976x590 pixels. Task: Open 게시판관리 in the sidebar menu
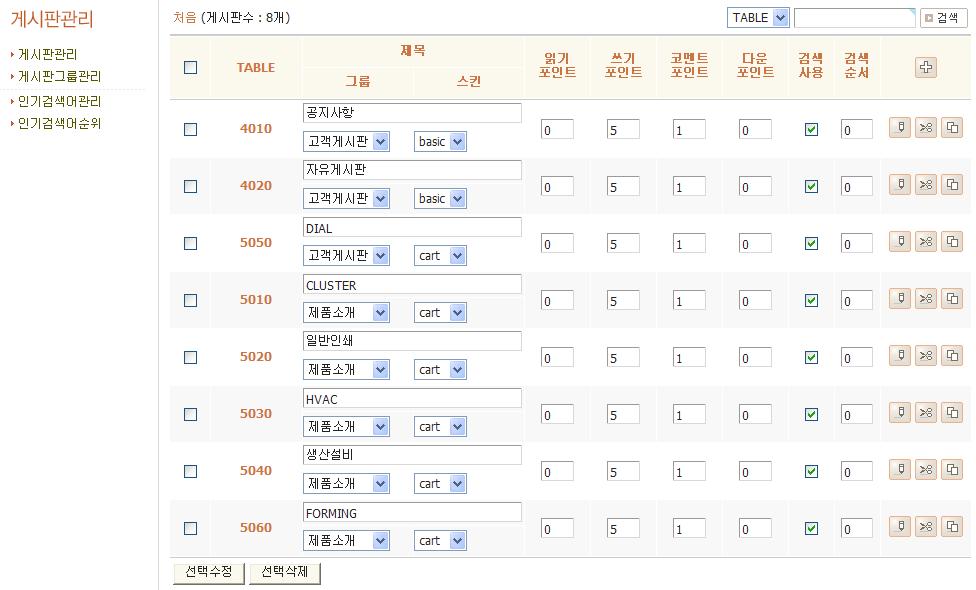click(x=47, y=54)
